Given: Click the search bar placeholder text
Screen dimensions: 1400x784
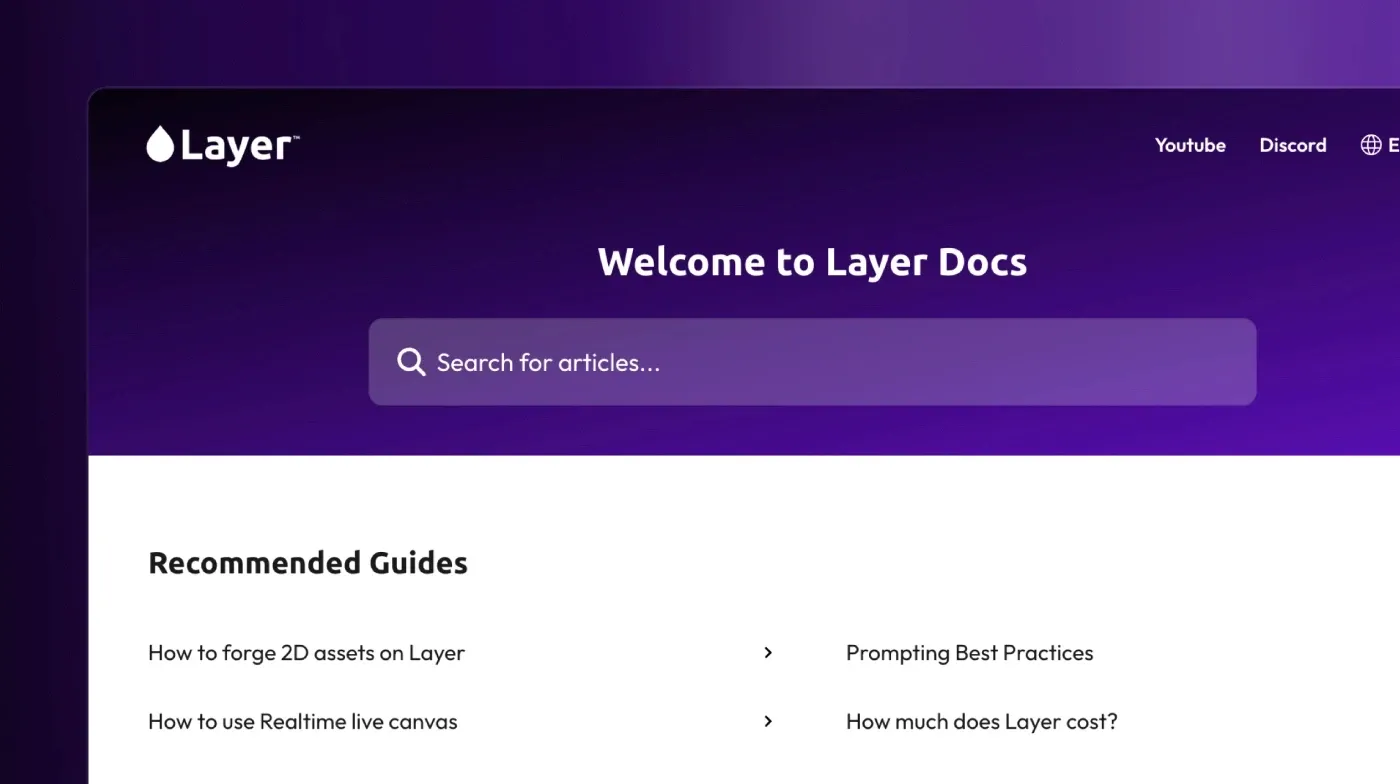Looking at the screenshot, I should click(x=547, y=362).
